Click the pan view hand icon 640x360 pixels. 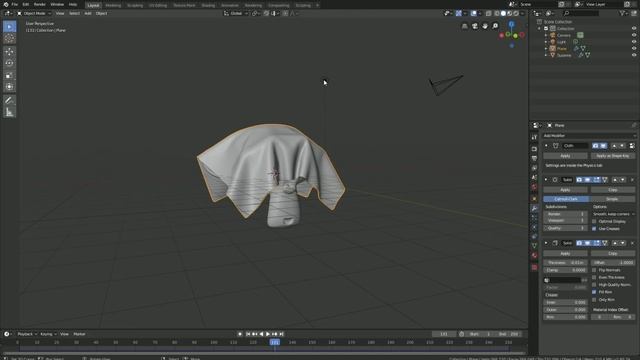[x=485, y=26]
